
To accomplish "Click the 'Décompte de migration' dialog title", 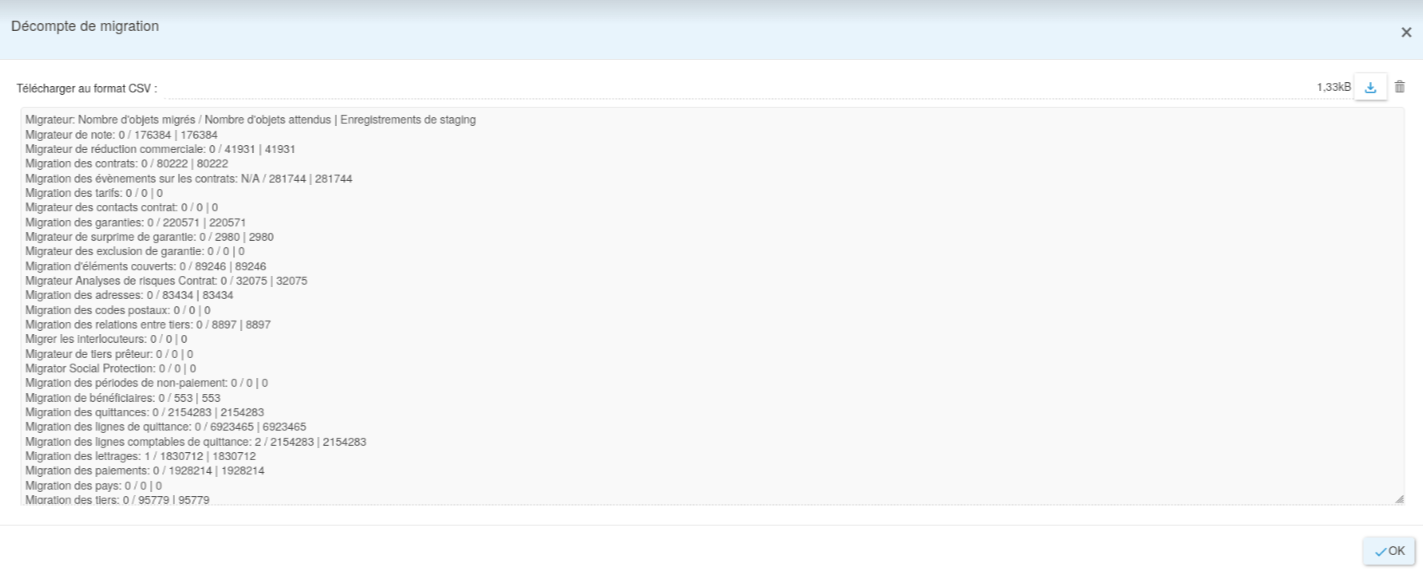I will (x=85, y=27).
